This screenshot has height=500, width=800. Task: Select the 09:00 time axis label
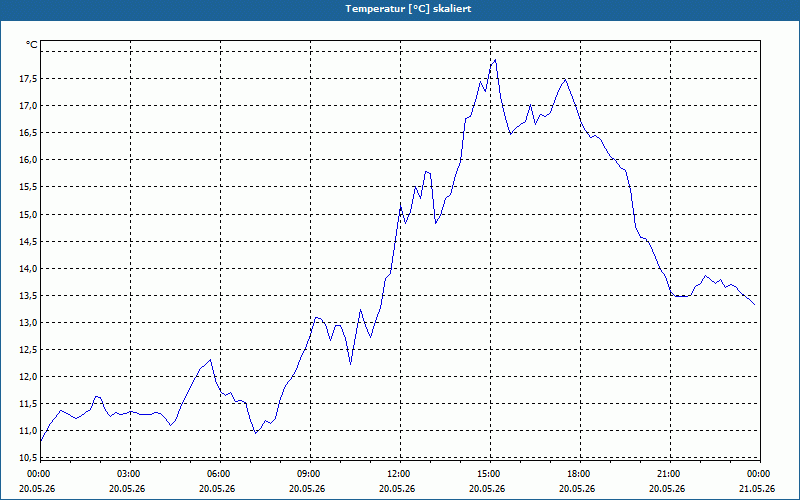(310, 474)
